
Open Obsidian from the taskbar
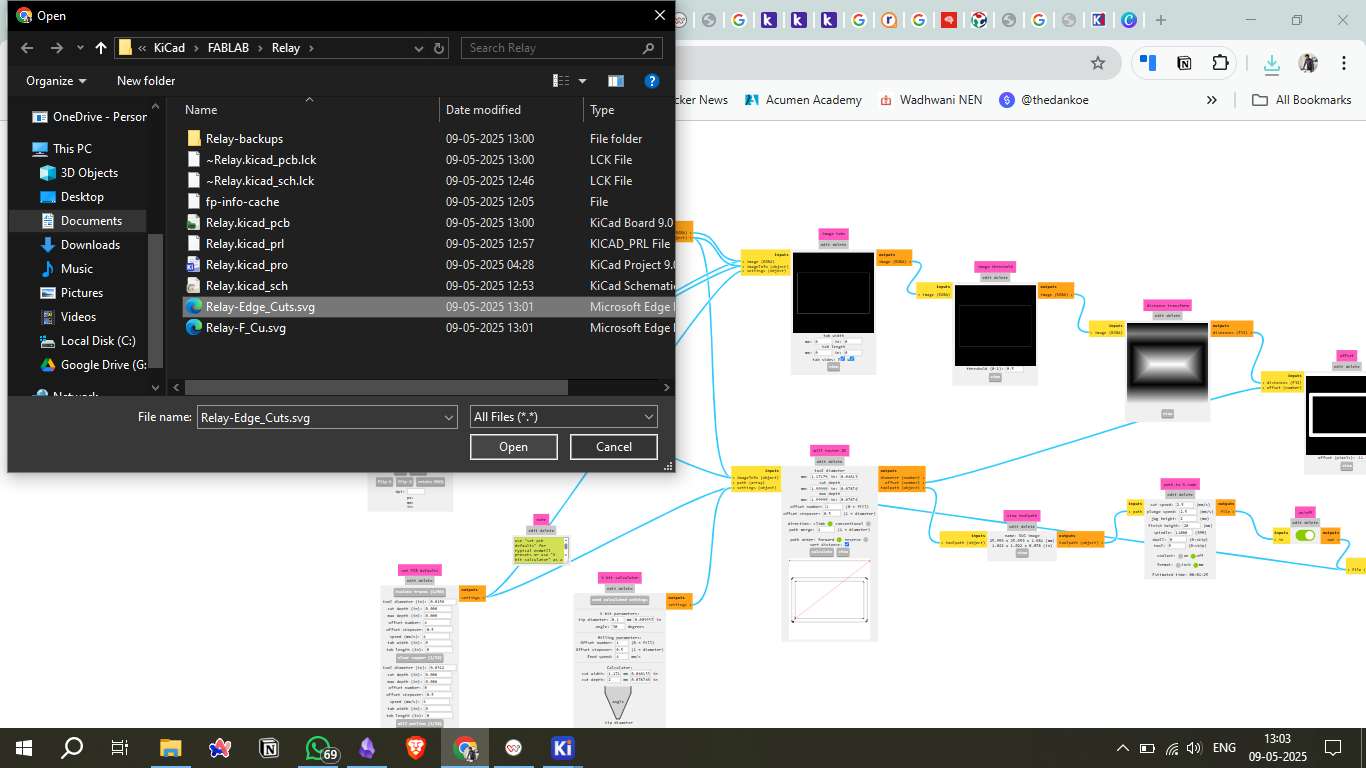pos(367,748)
